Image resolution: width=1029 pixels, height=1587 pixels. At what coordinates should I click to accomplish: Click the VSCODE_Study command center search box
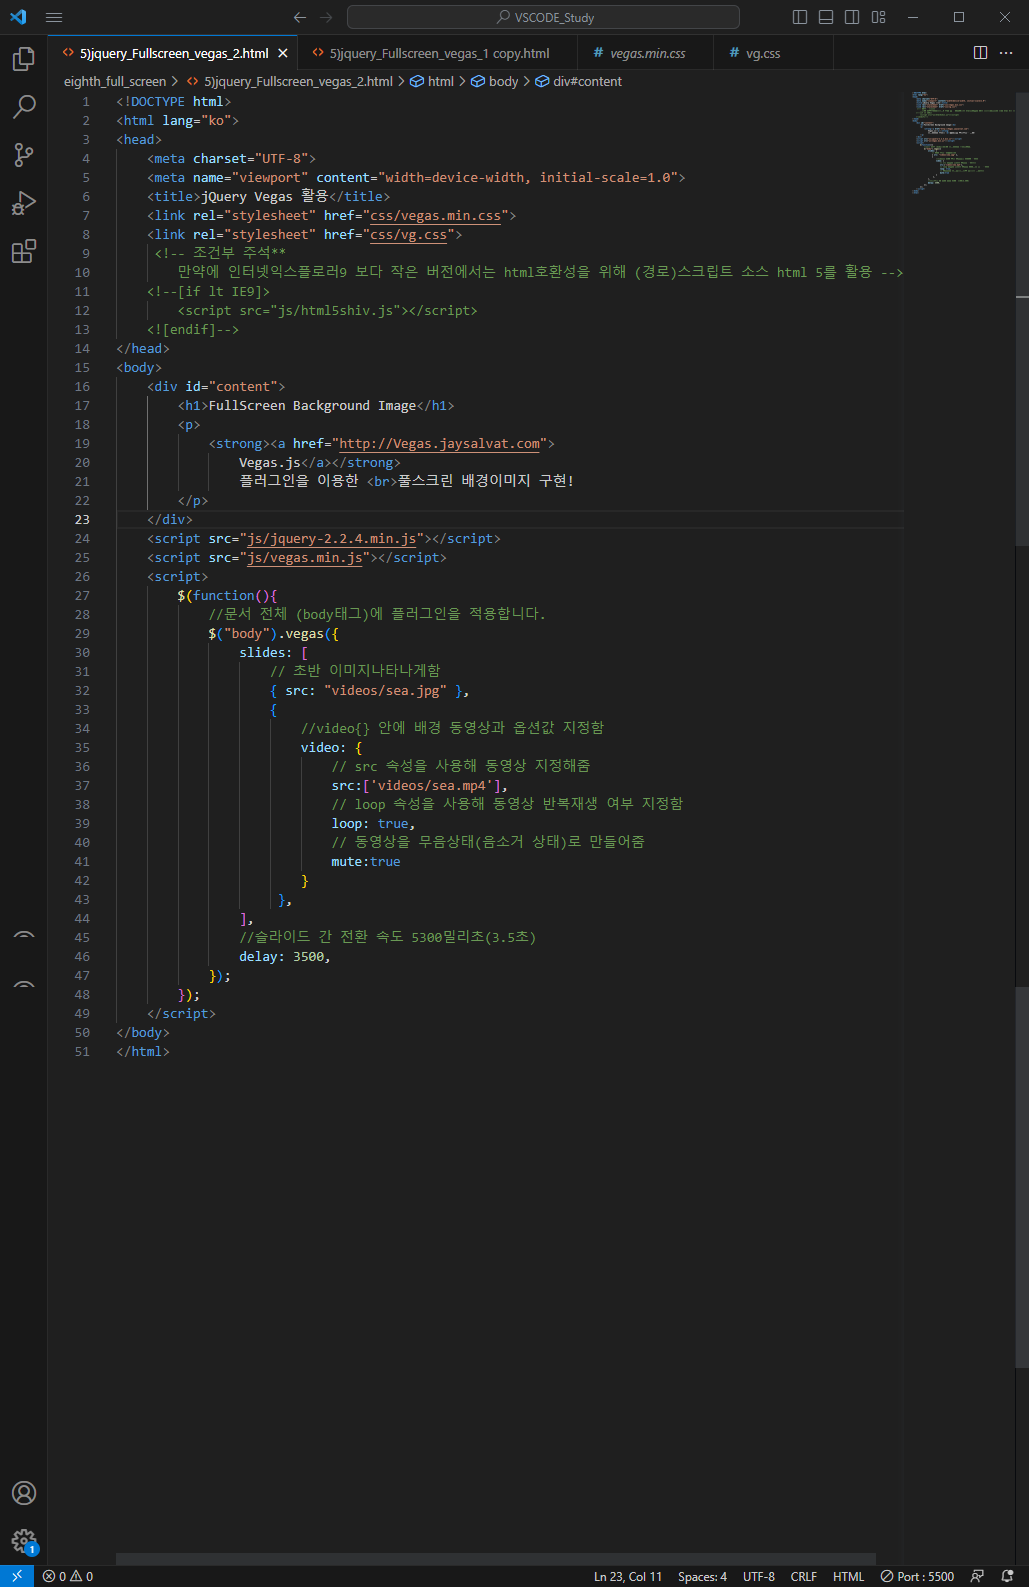click(543, 17)
